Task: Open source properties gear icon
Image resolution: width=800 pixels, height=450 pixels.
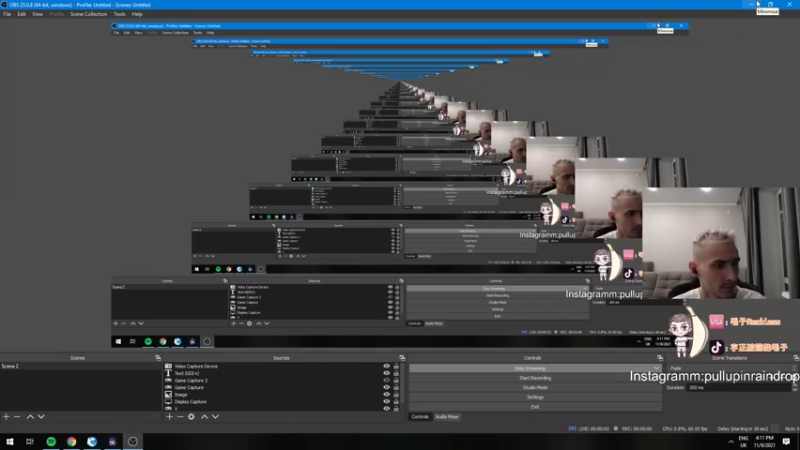Action: 191,417
